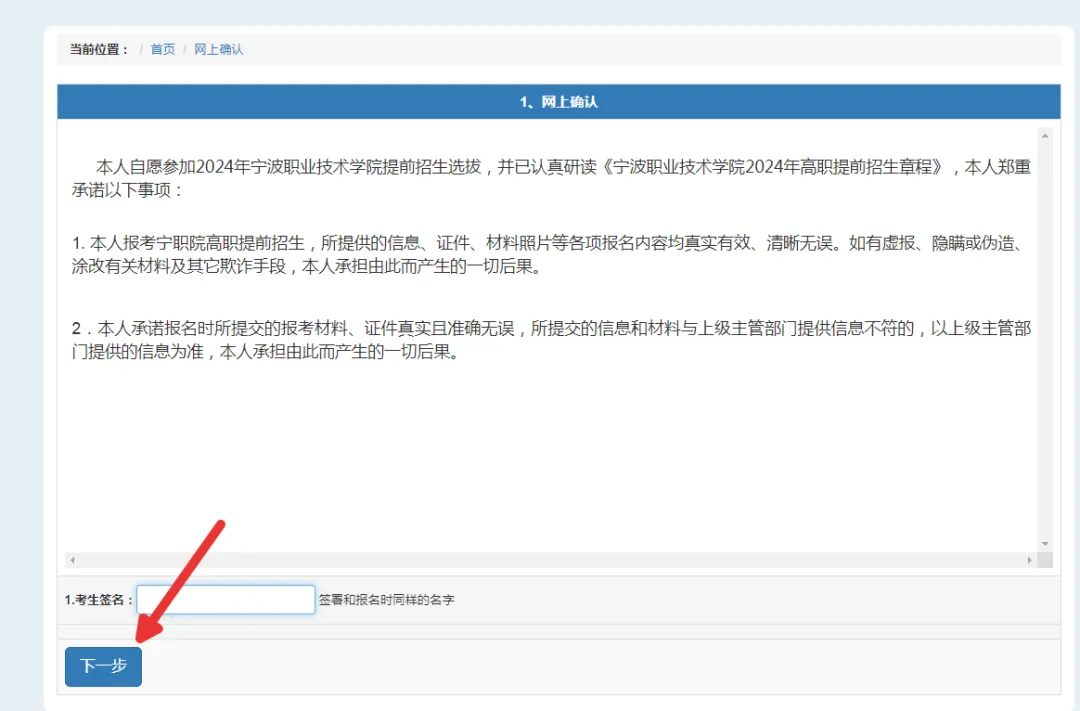This screenshot has height=711, width=1080.
Task: Click the vertical scrollbar track of agreement
Action: [1045, 340]
